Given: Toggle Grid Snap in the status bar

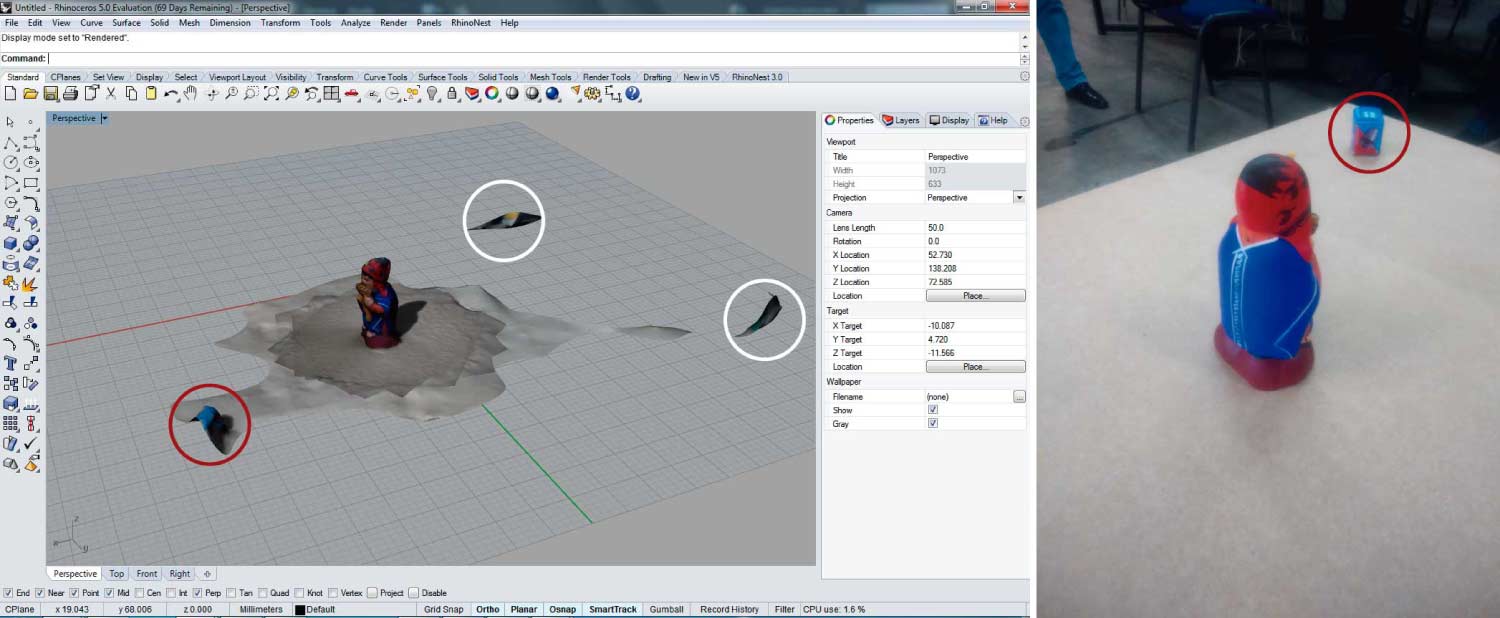Looking at the screenshot, I should point(443,609).
